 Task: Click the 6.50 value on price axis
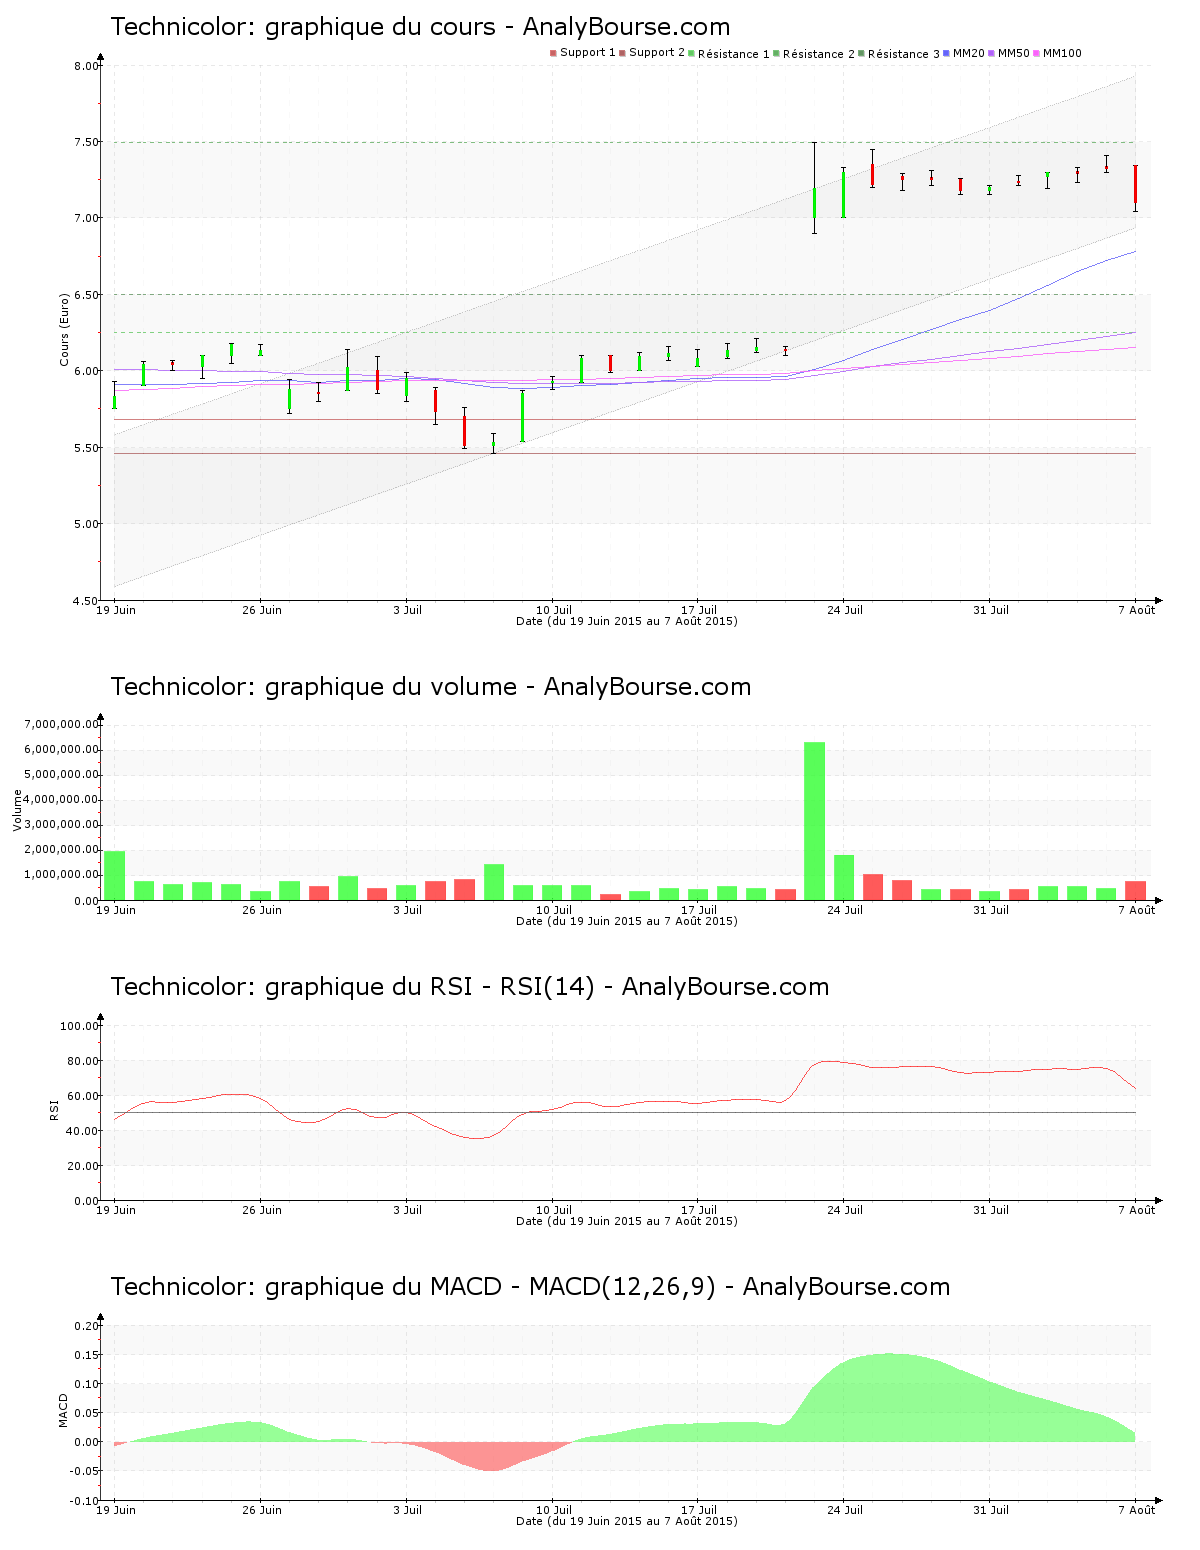click(x=86, y=295)
